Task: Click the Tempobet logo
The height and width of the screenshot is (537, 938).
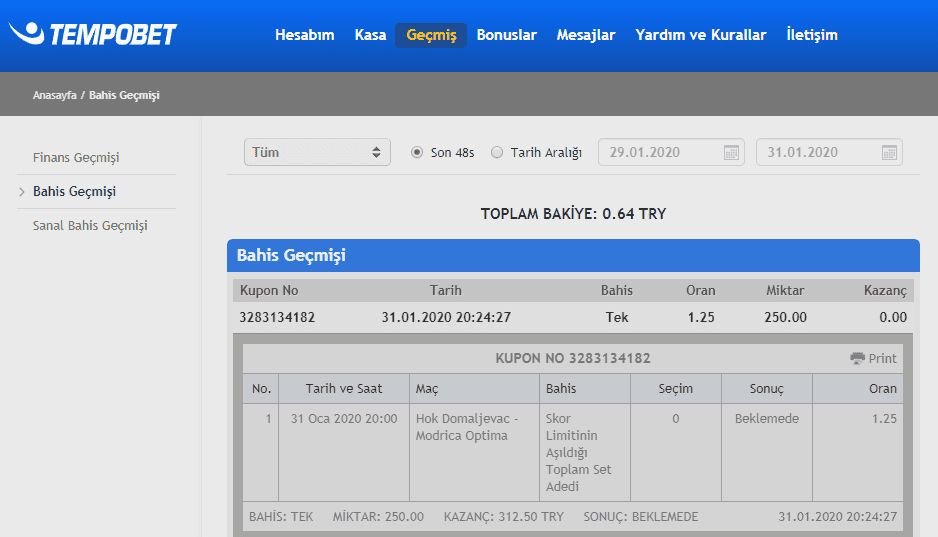Action: pos(93,34)
